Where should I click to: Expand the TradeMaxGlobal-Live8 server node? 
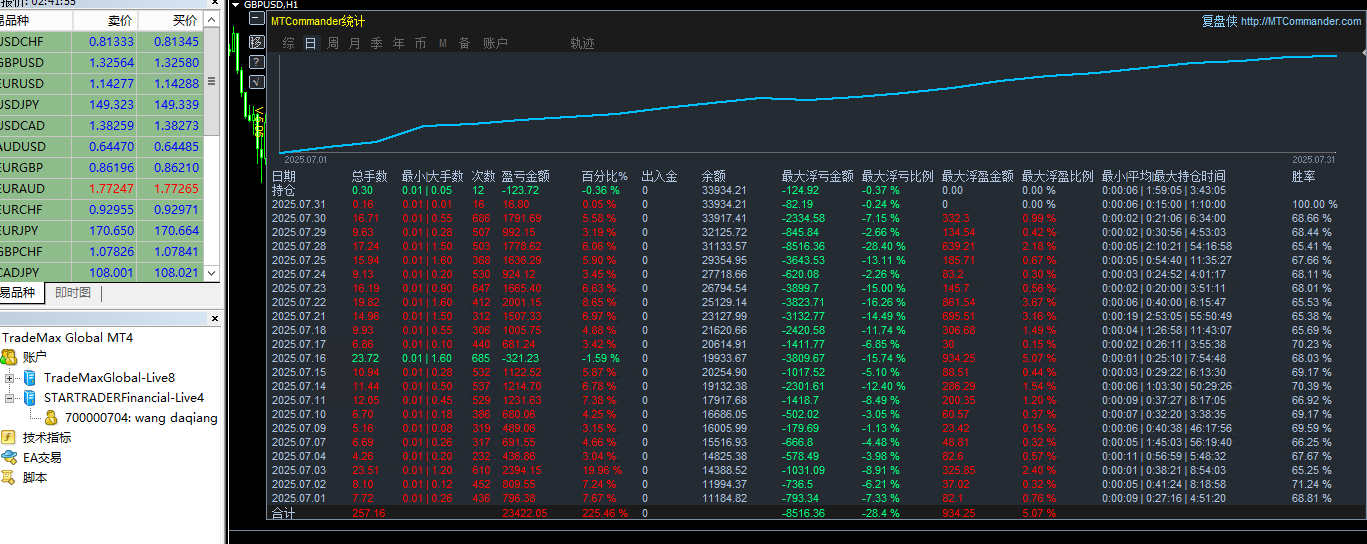(10, 378)
